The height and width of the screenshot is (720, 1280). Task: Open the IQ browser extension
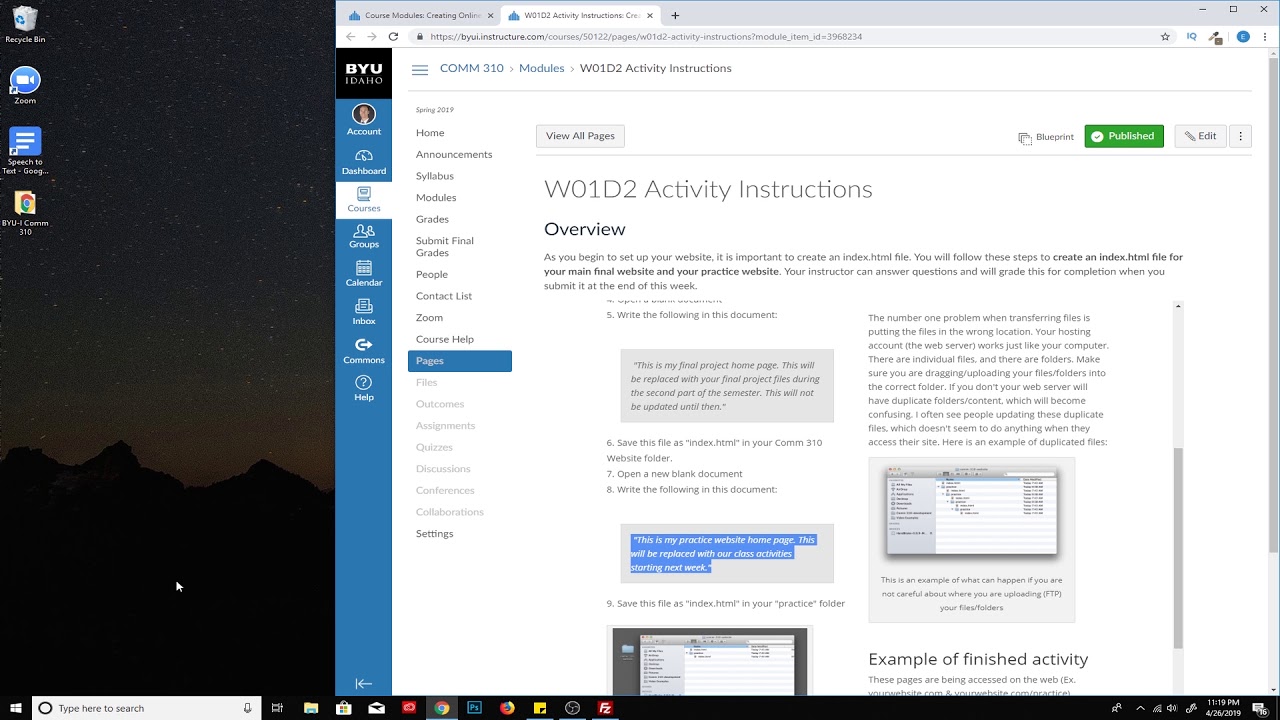[x=1191, y=37]
